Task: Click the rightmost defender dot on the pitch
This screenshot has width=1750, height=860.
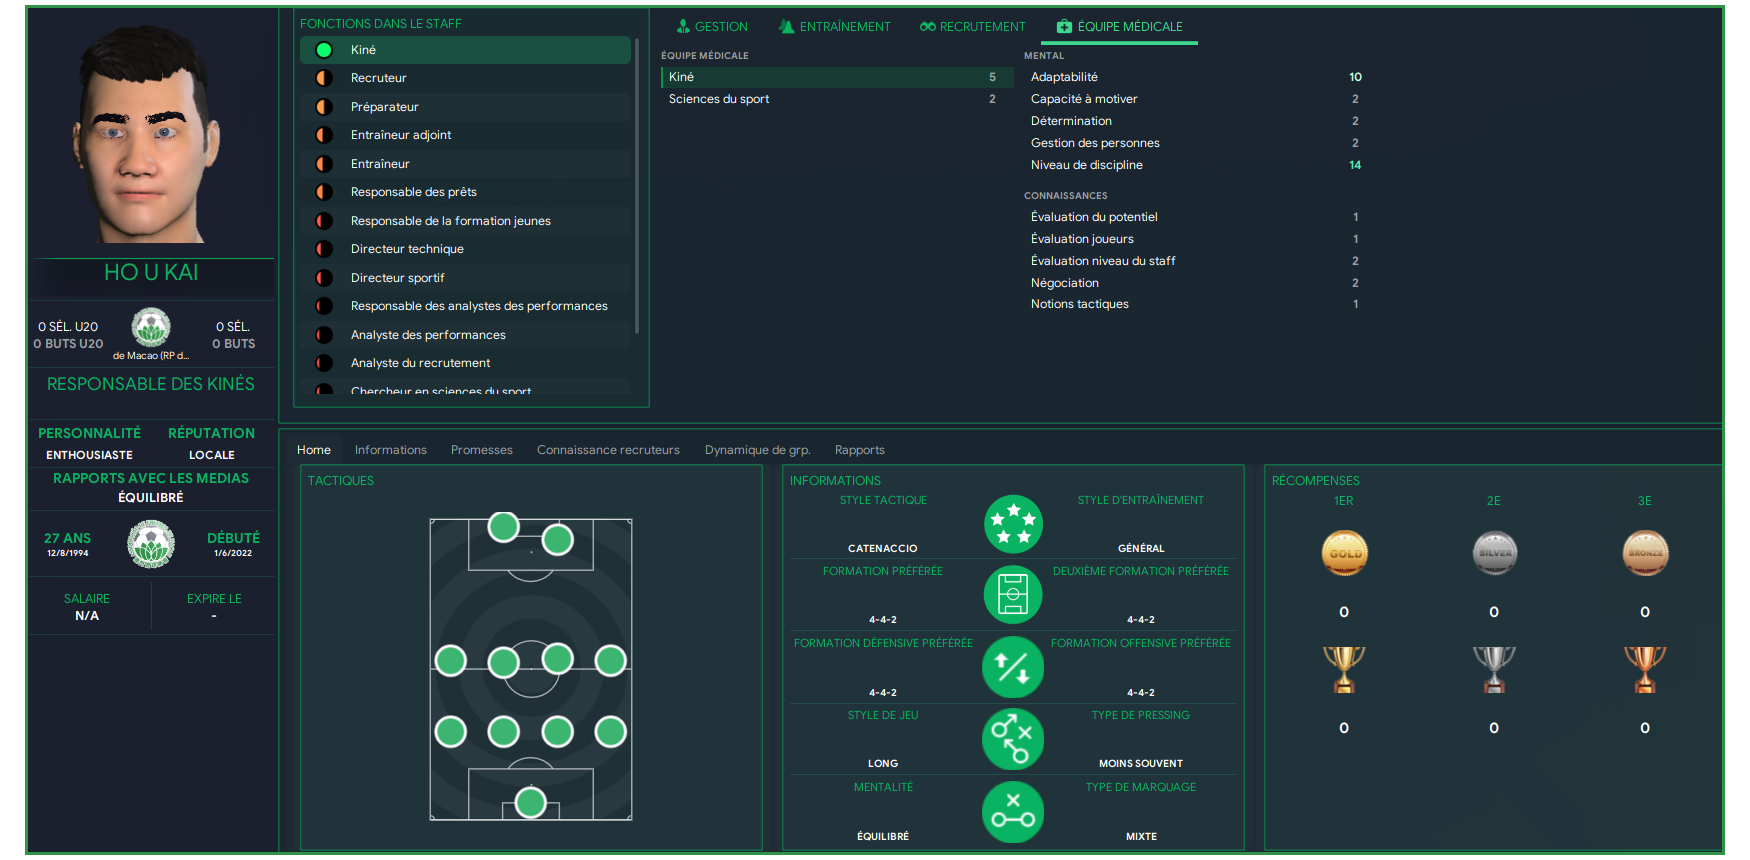Action: [611, 732]
